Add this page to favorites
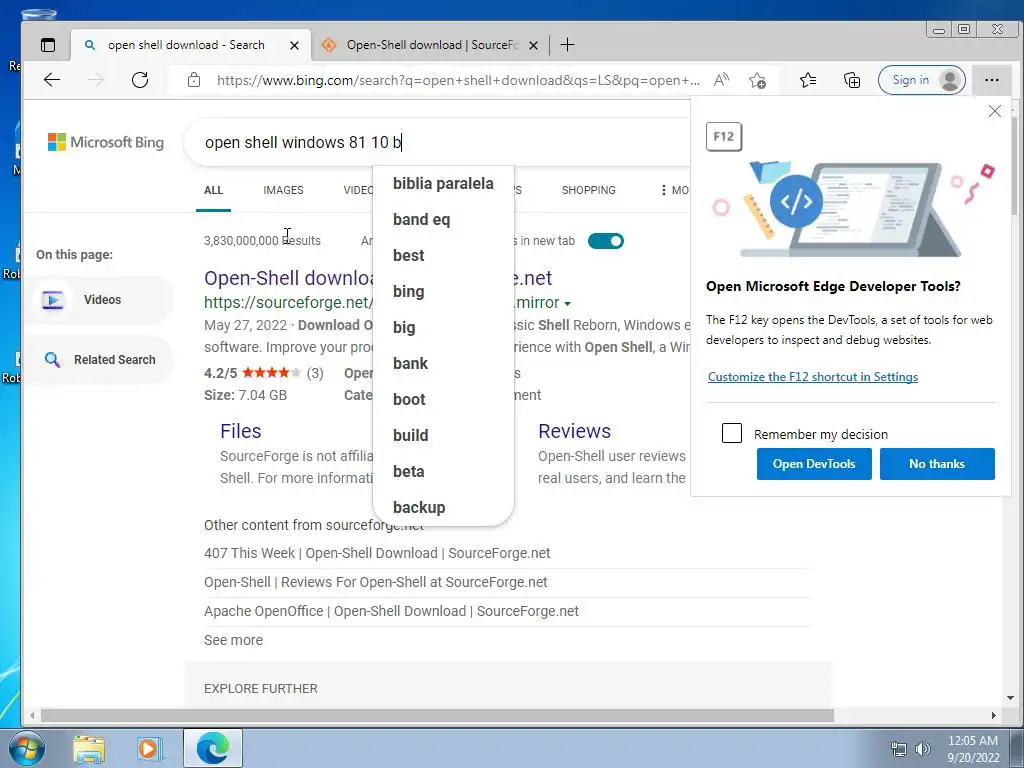This screenshot has height=768, width=1024. (x=758, y=80)
